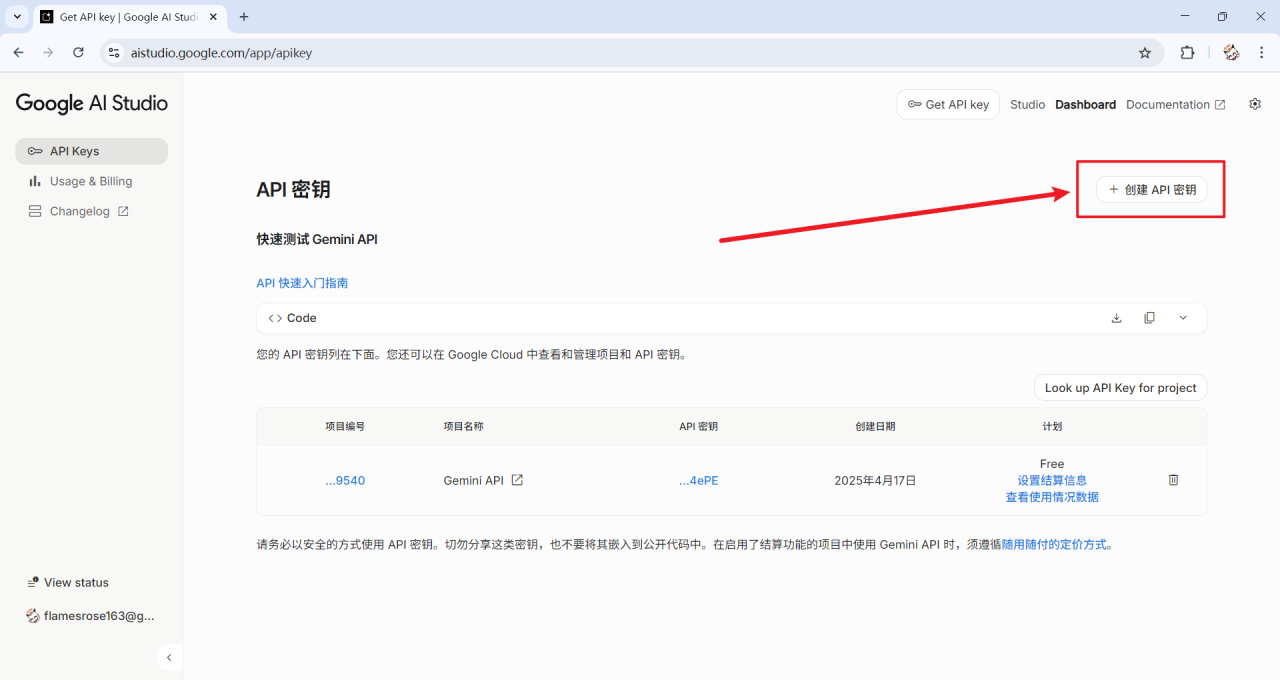Go back to the previous page
This screenshot has width=1280, height=680.
[x=18, y=53]
